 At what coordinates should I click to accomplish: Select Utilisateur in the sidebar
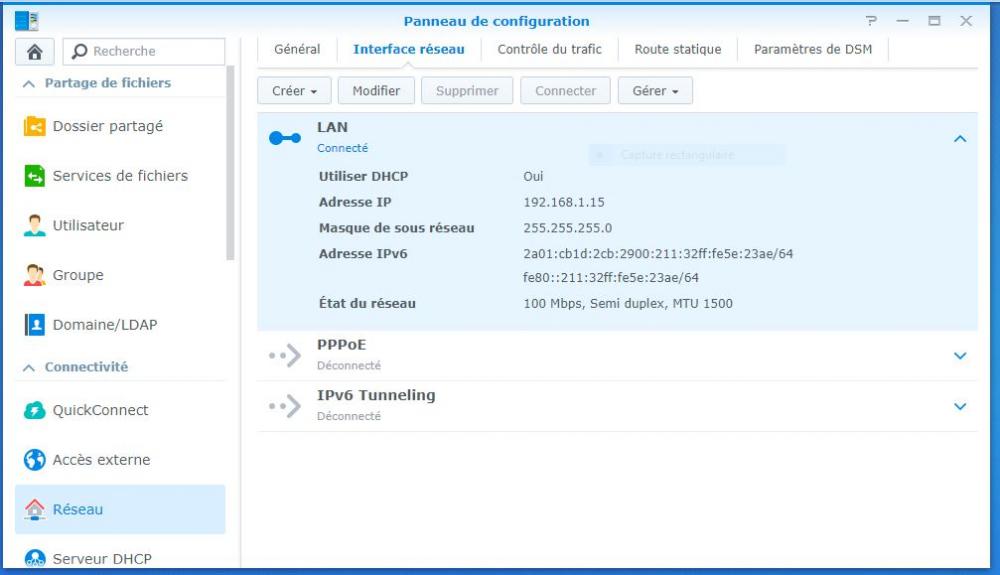[120, 226]
